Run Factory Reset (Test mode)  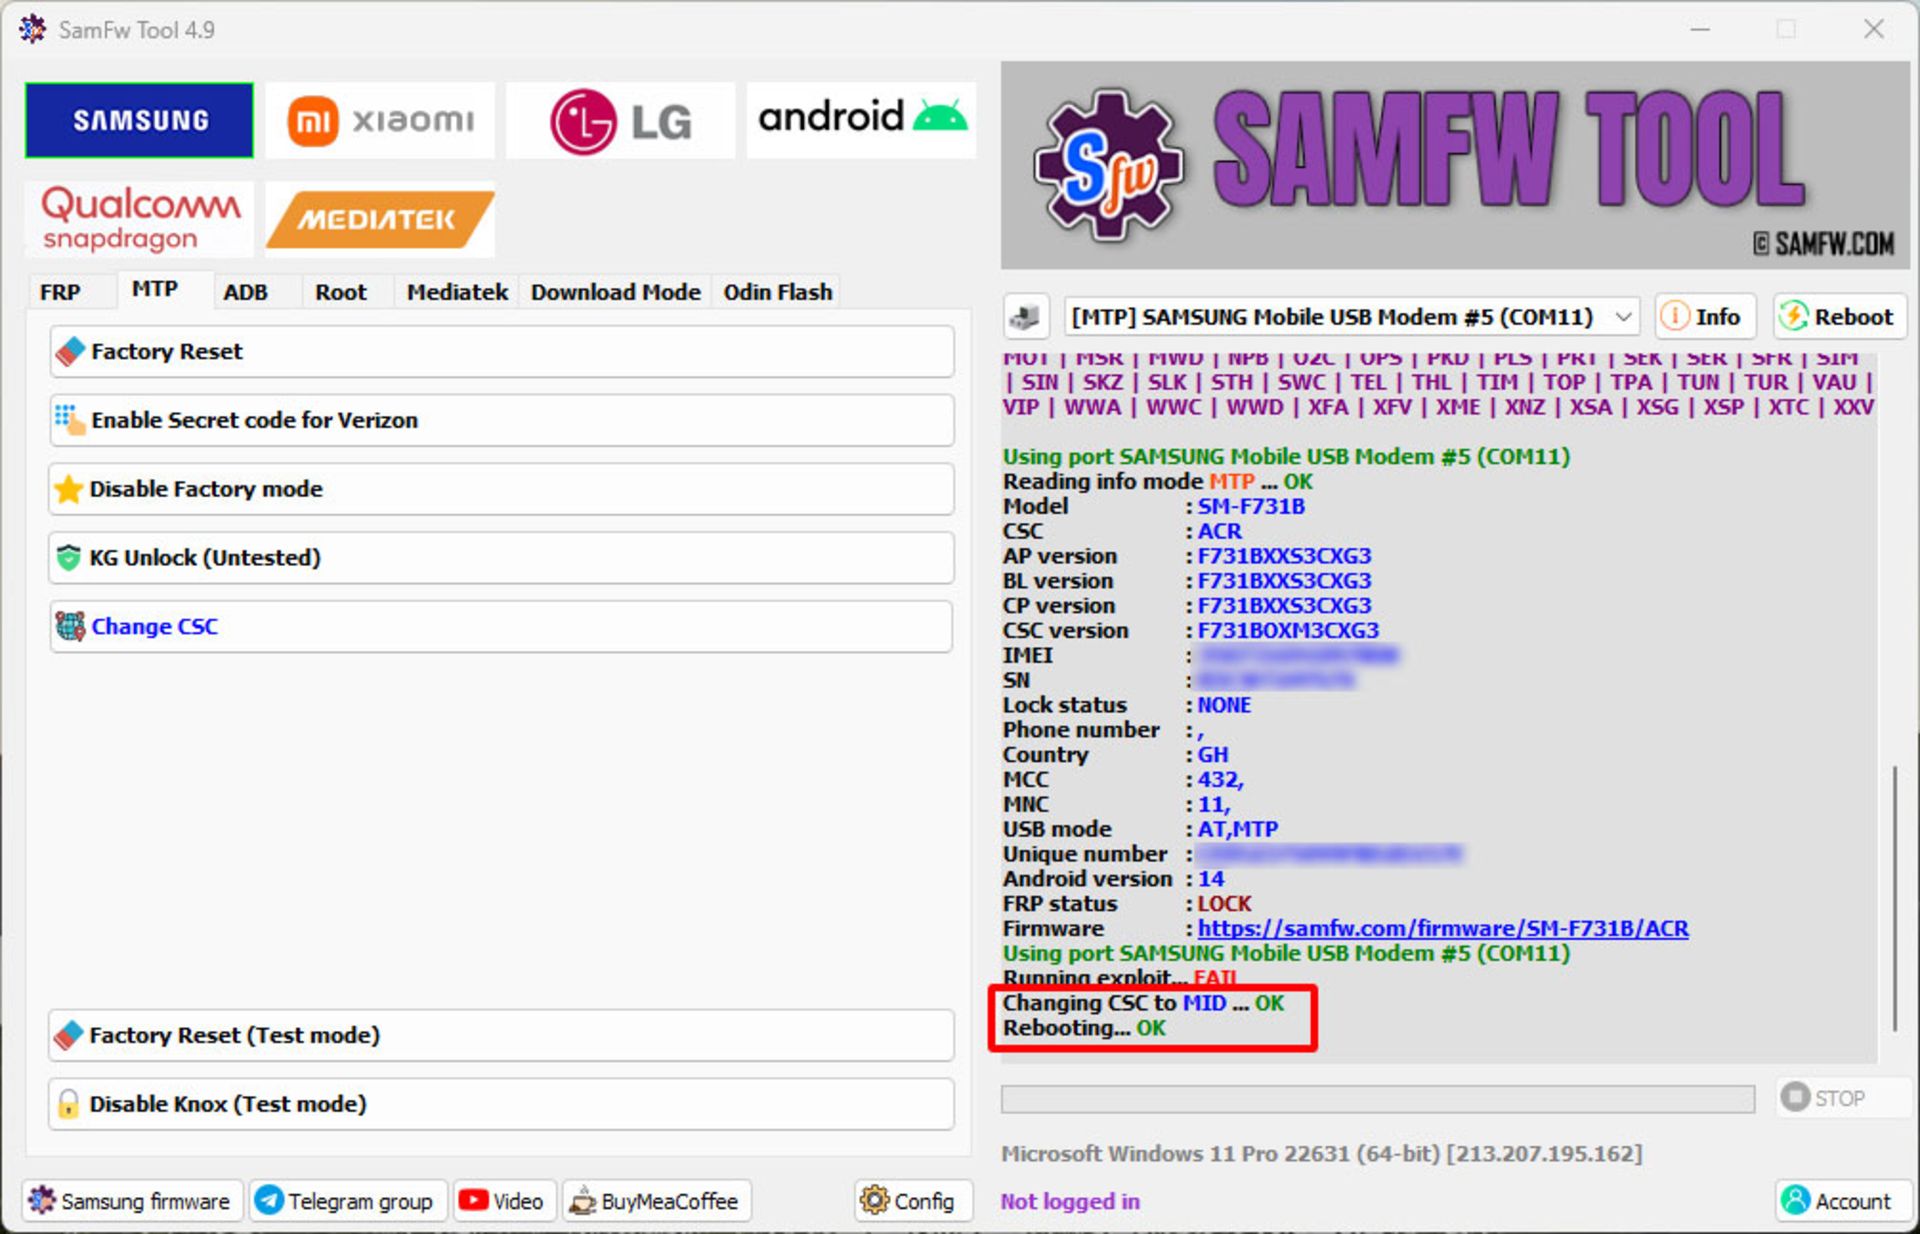[501, 1035]
